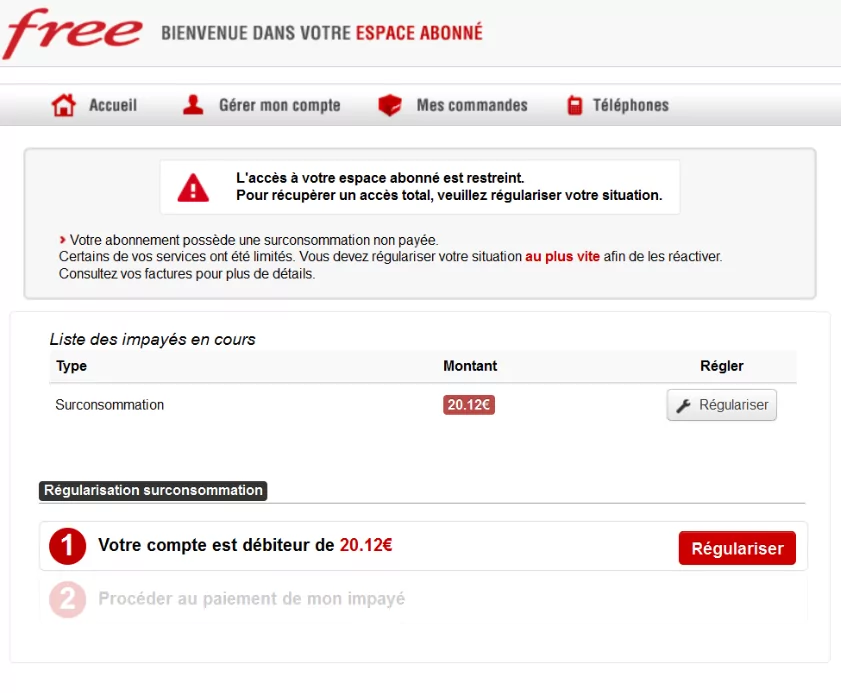Screen dimensions: 841x693
Task: Click the ESPACE ABONNÉ header text
Action: [419, 33]
